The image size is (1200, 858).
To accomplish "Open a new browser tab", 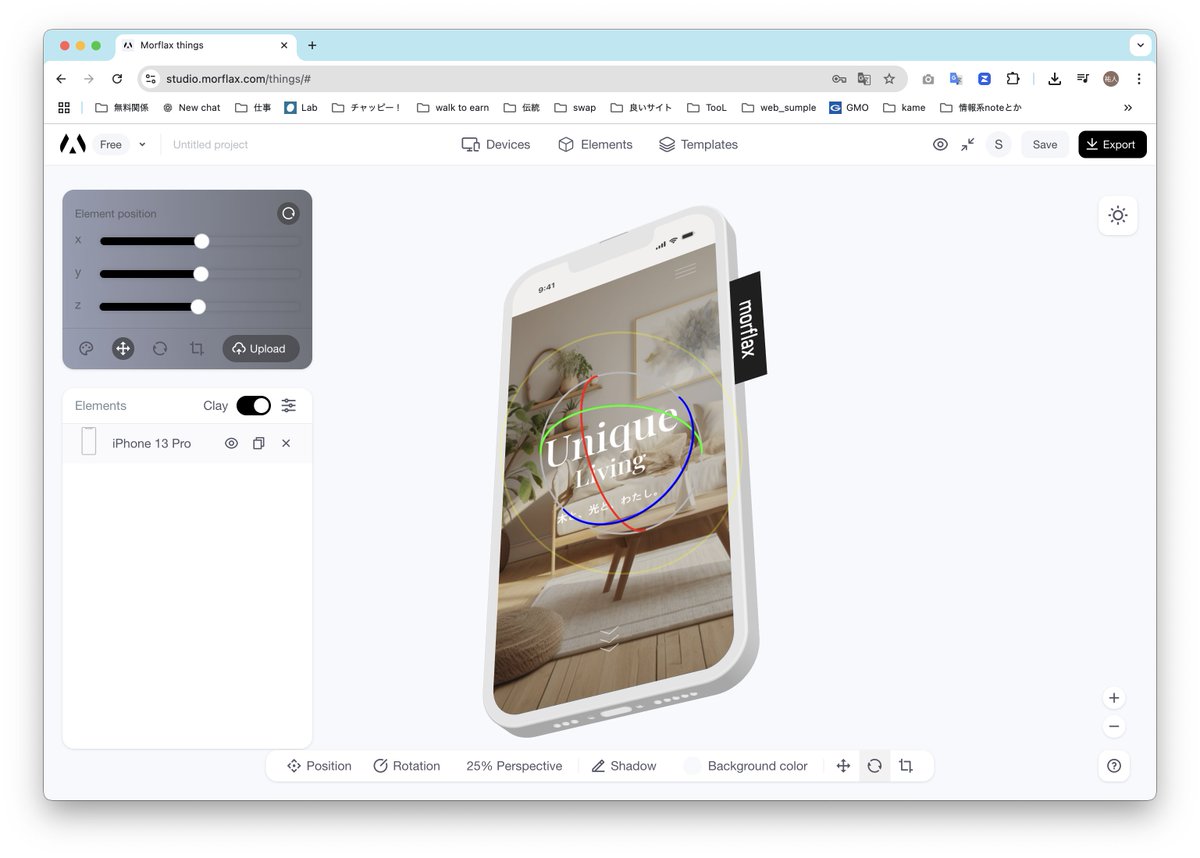I will tap(312, 45).
